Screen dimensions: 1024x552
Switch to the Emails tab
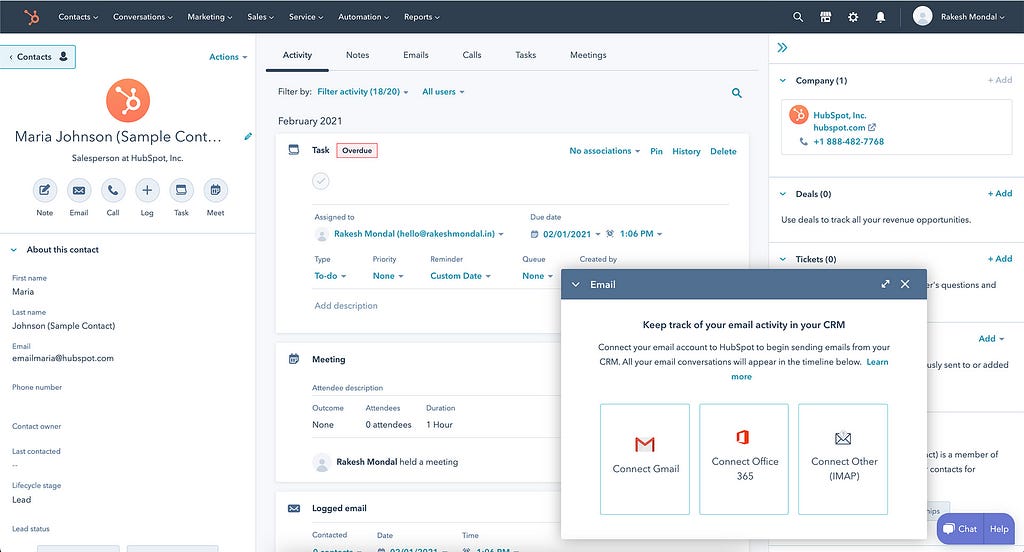point(416,55)
